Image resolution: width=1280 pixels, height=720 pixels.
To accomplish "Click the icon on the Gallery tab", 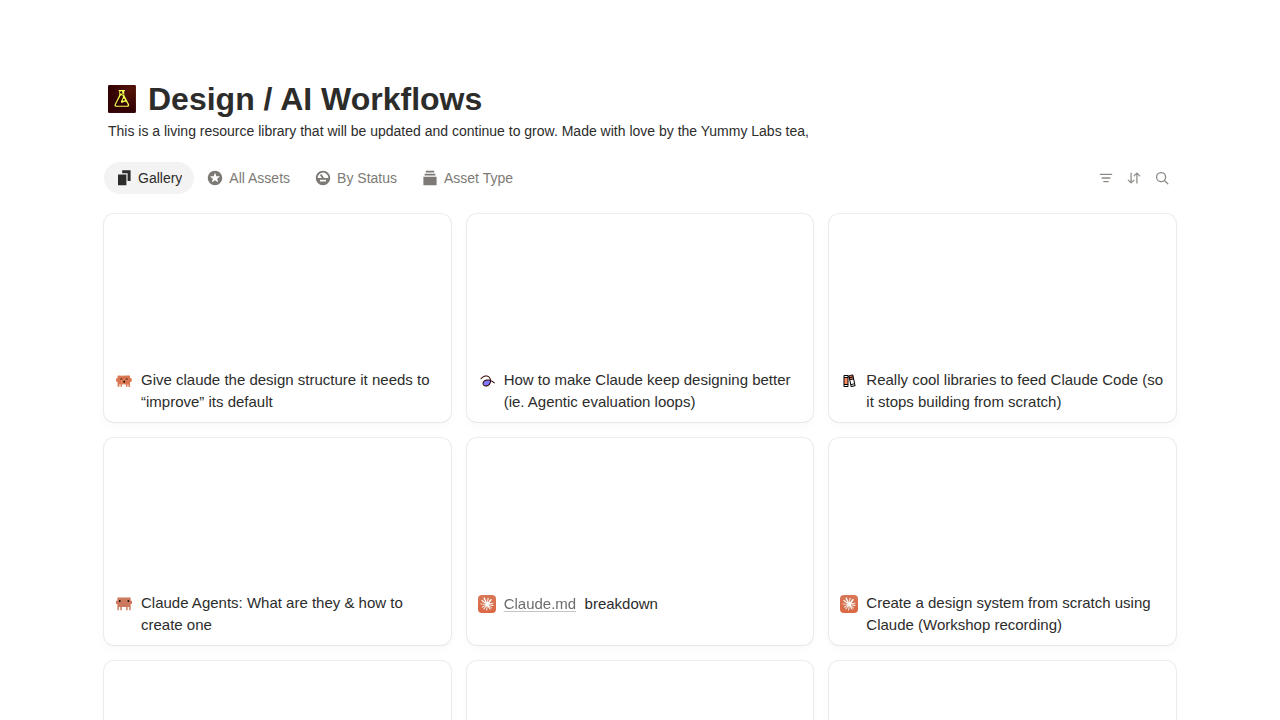I will click(124, 178).
